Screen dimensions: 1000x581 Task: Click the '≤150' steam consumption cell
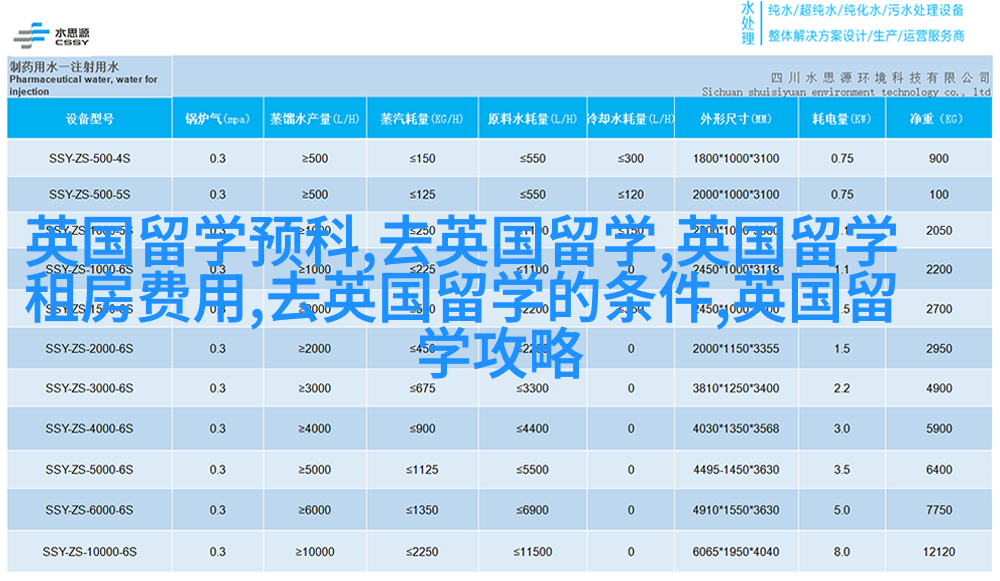pyautogui.click(x=422, y=158)
